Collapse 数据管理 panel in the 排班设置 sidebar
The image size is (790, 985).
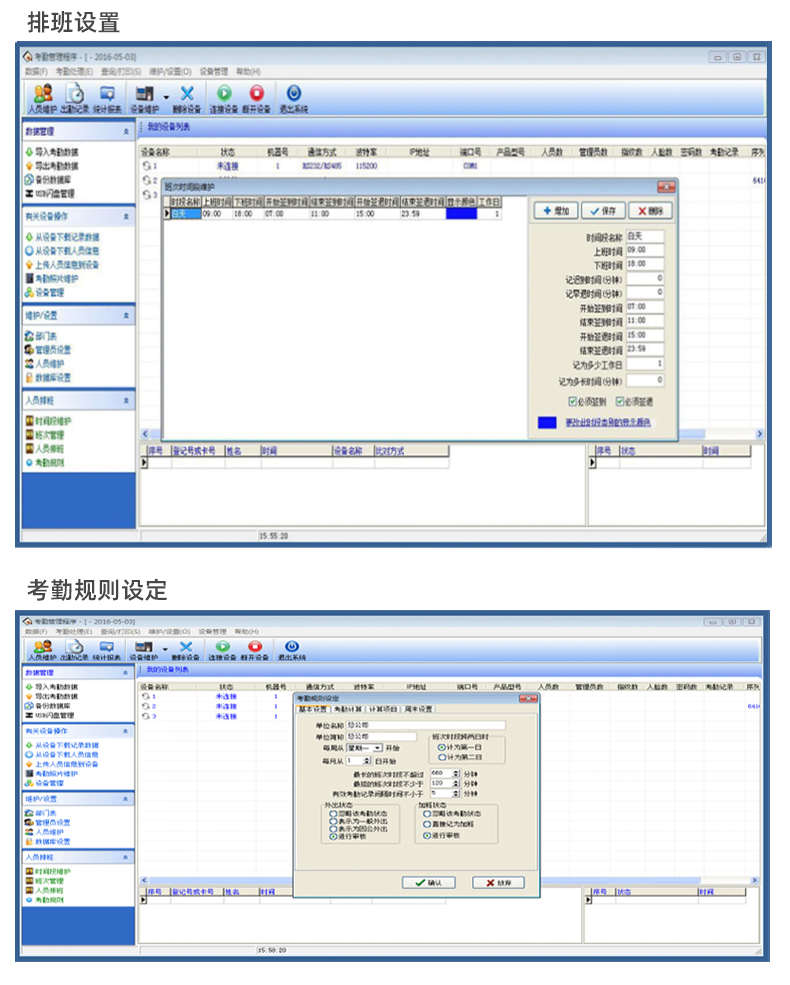coord(126,131)
